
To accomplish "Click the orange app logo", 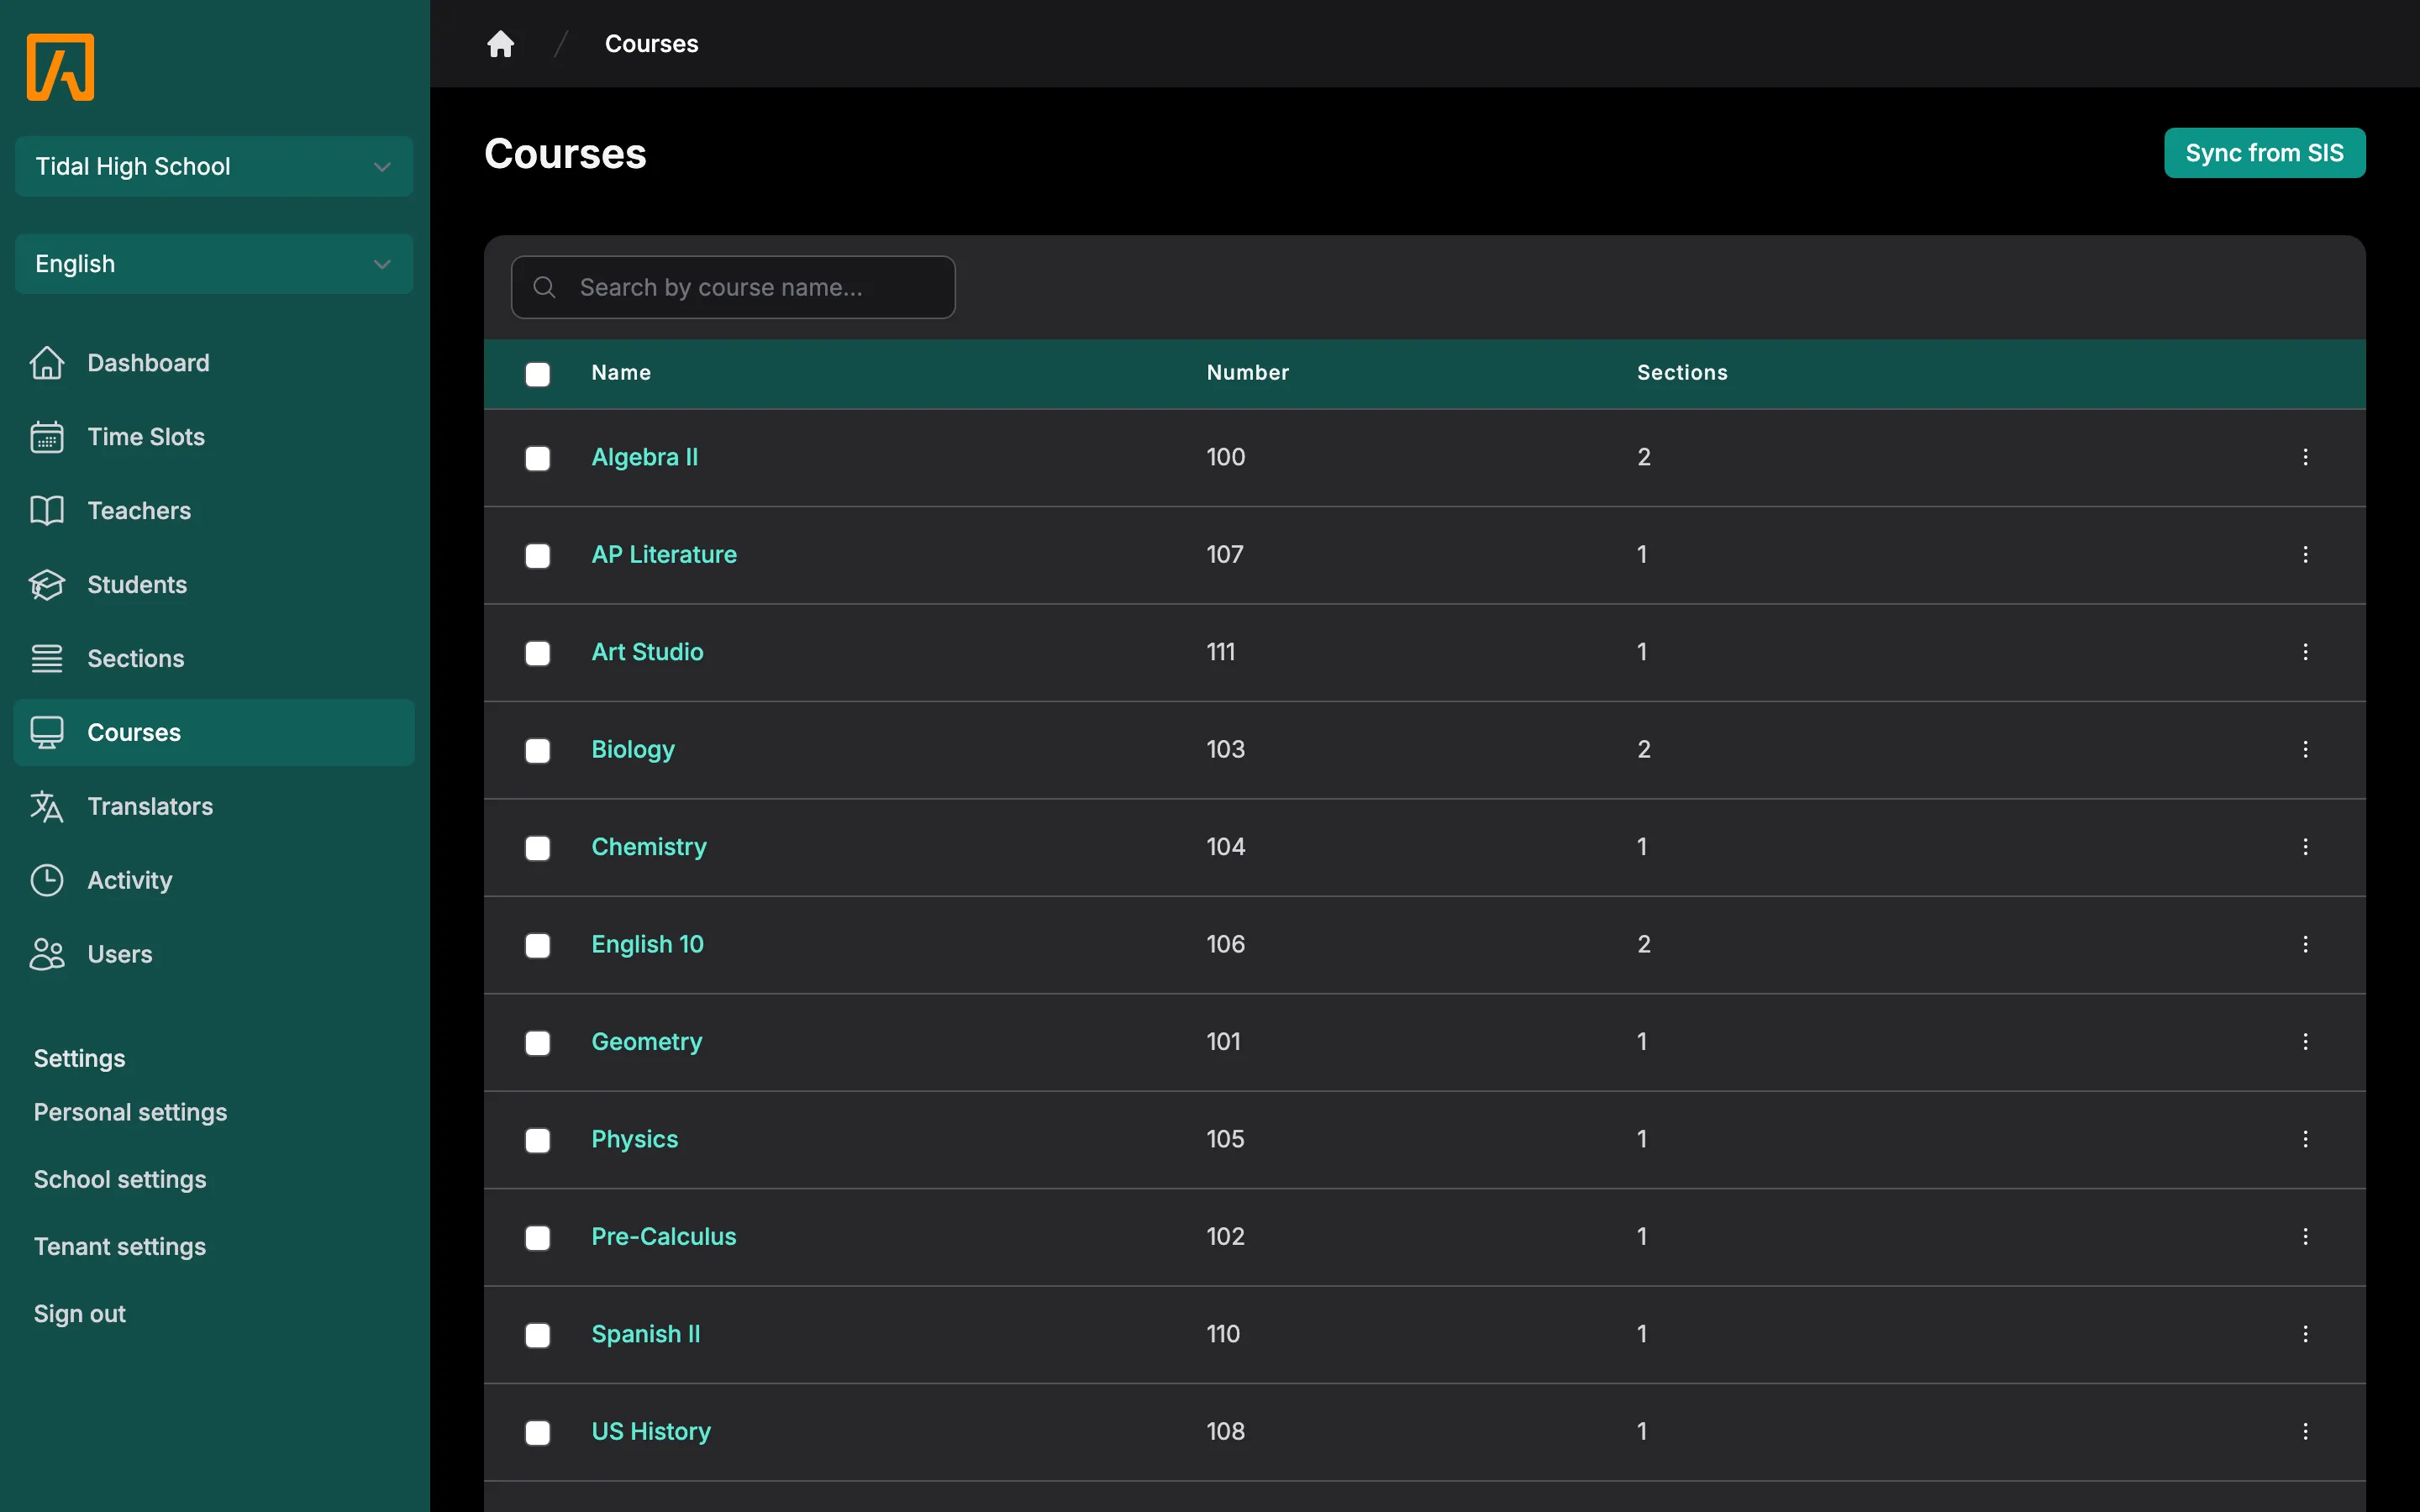I will coord(60,67).
